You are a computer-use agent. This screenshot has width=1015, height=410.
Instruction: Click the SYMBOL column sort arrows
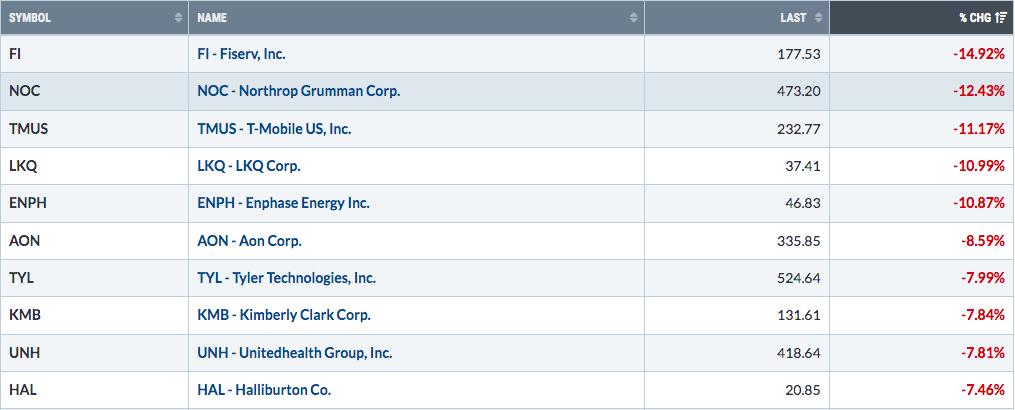(x=179, y=18)
